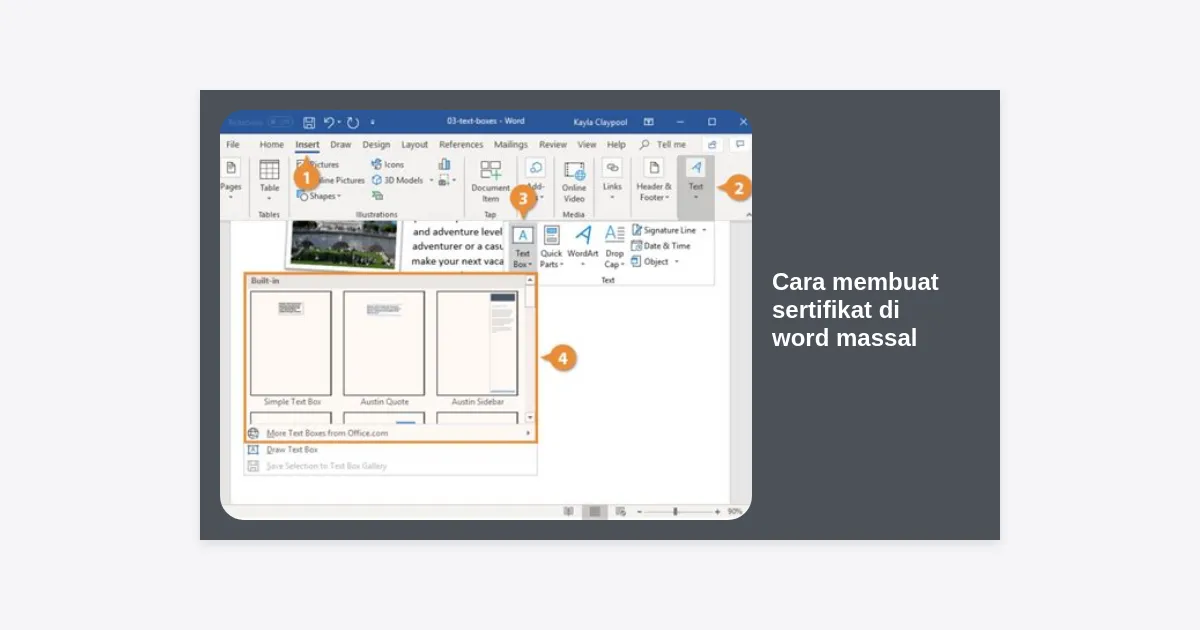Open the Mailings ribbon tab
This screenshot has width=1200, height=630.
[x=511, y=145]
